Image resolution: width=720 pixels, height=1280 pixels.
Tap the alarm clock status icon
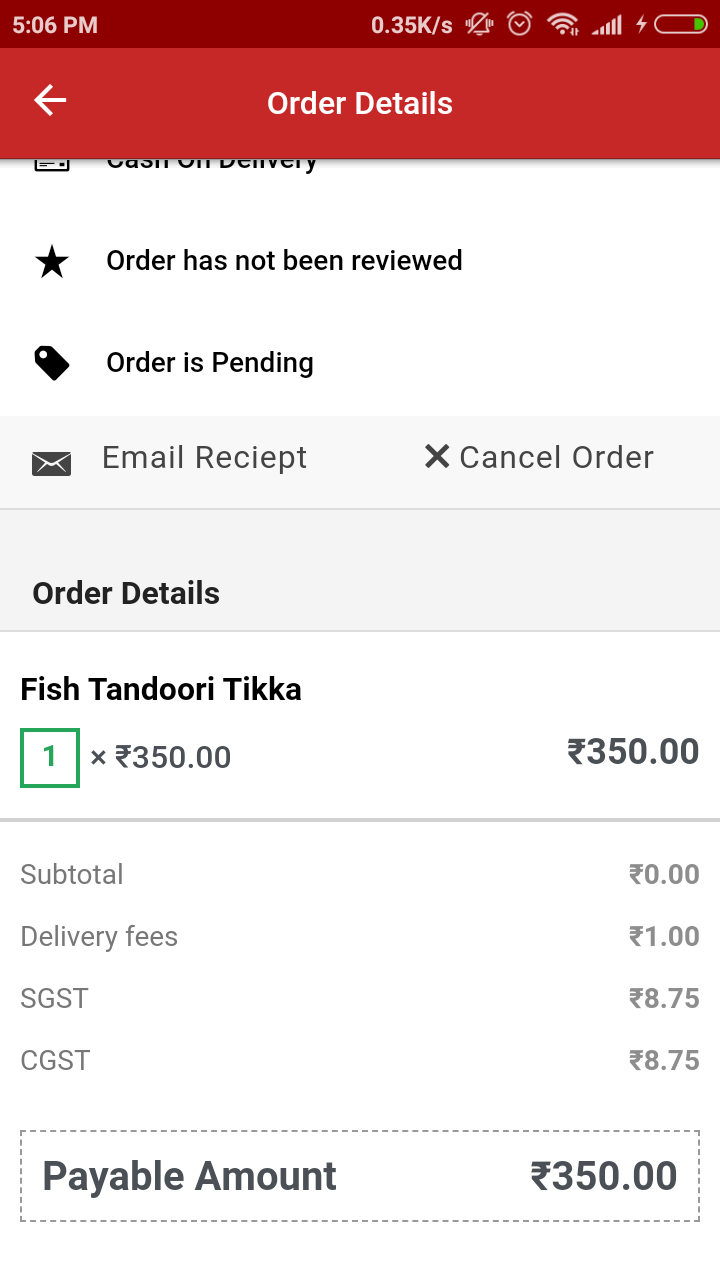tap(520, 24)
